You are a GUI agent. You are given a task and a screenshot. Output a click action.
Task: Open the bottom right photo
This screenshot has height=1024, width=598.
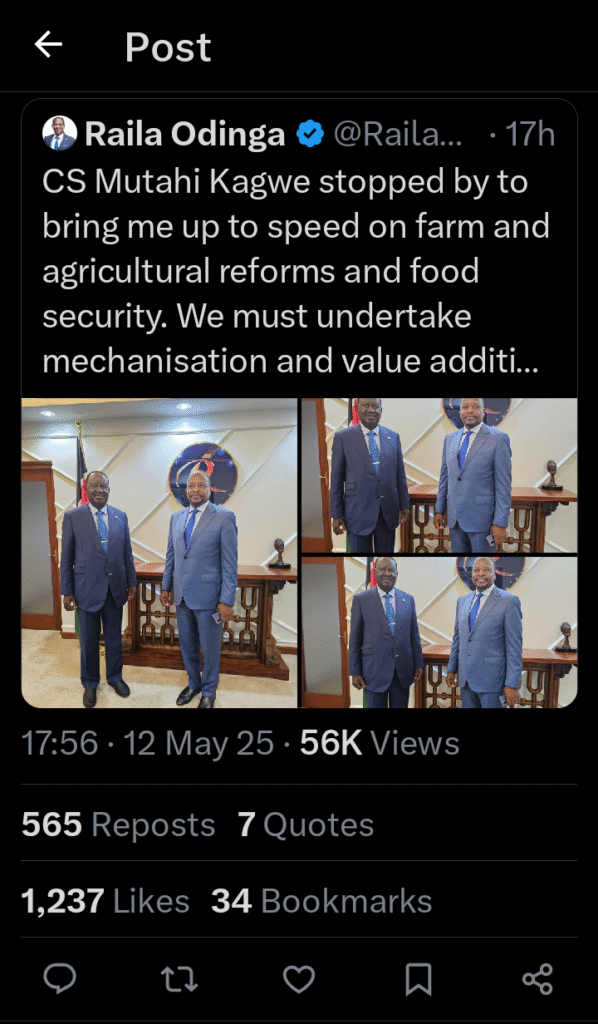439,632
